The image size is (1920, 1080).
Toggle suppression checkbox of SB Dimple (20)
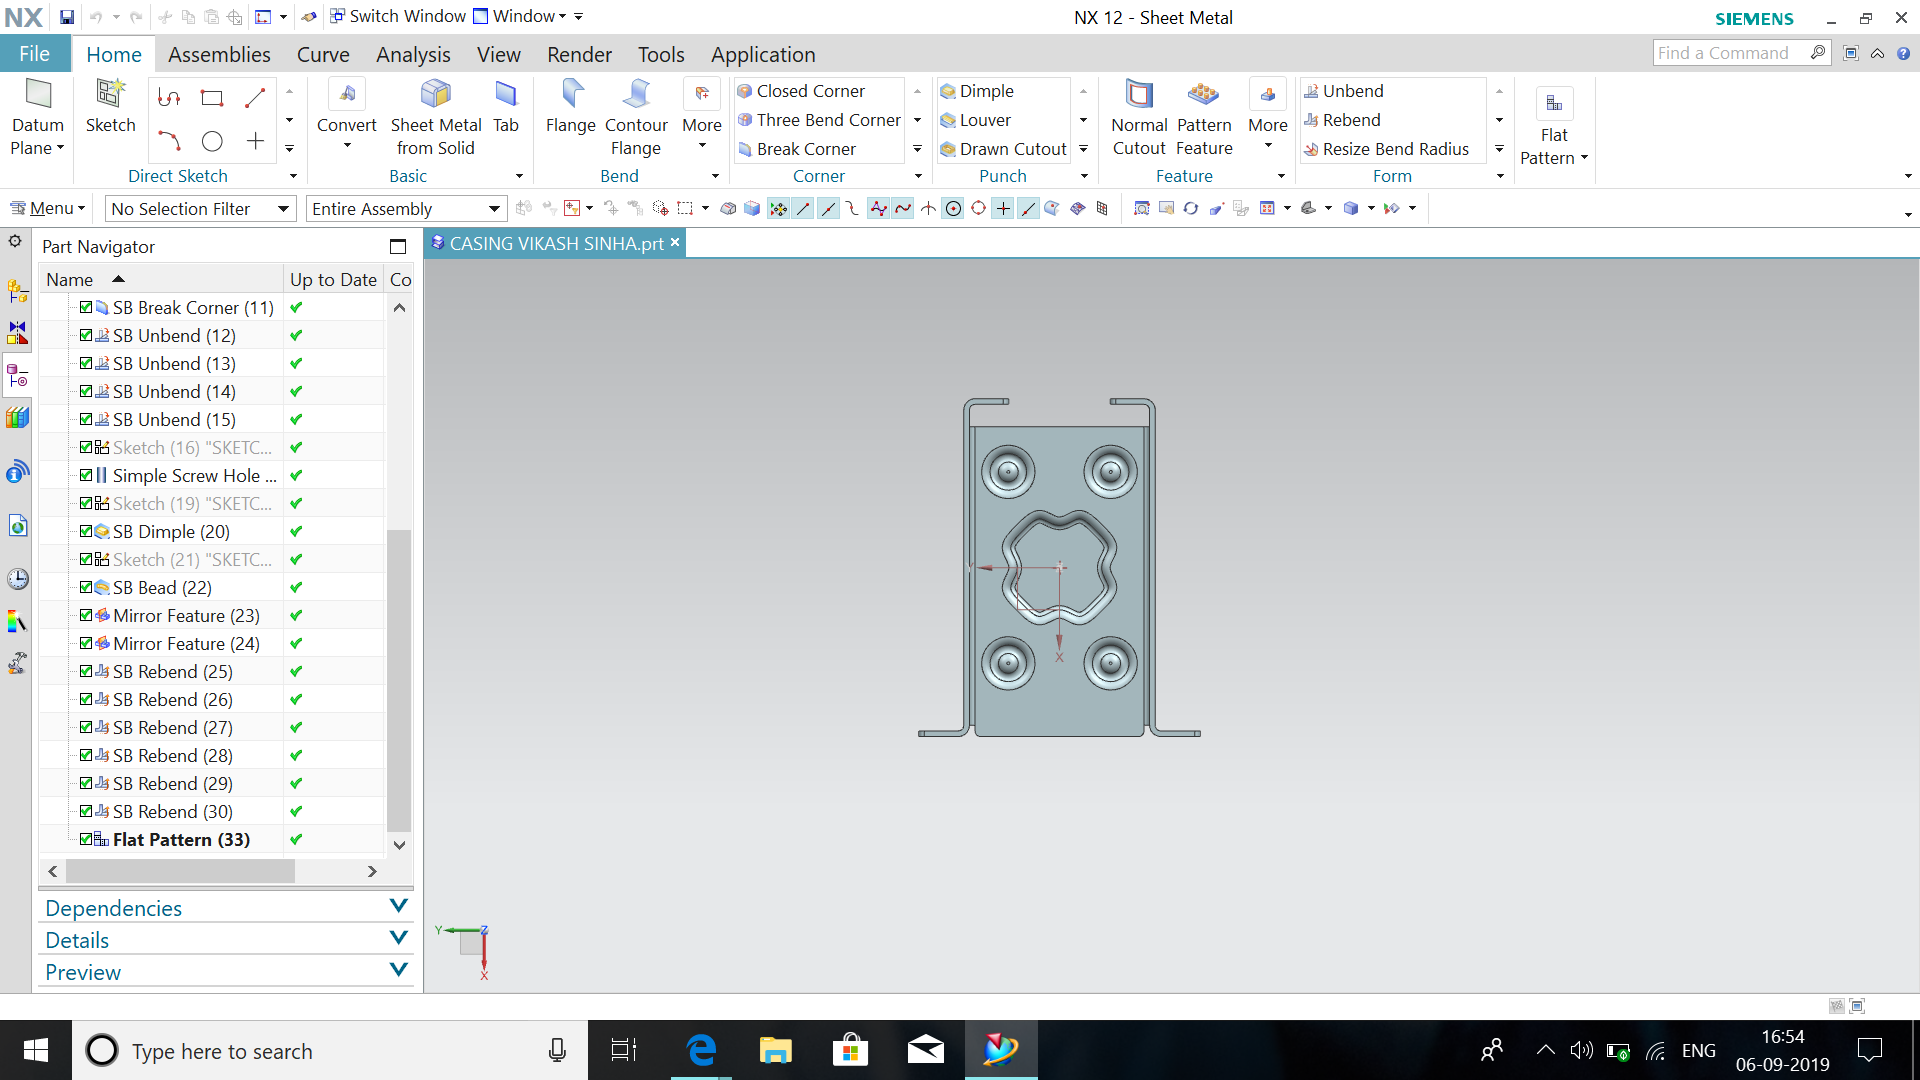(85, 531)
